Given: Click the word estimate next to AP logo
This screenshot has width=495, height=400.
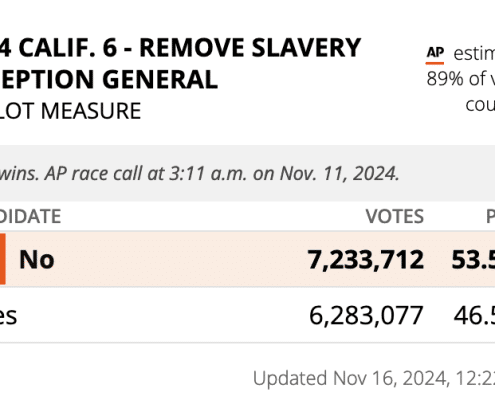Looking at the screenshot, I should (474, 53).
